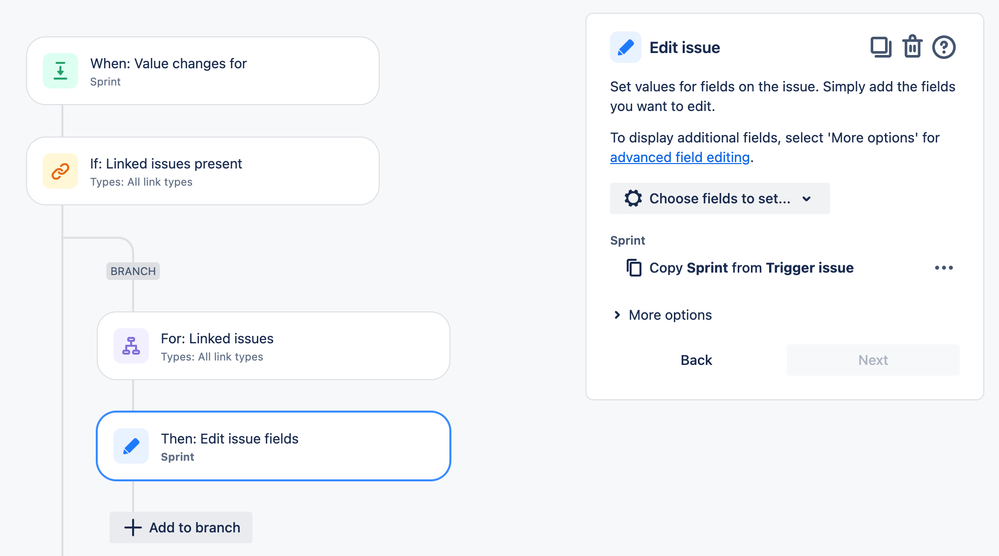Select the If: Linked issues present card

tap(203, 171)
